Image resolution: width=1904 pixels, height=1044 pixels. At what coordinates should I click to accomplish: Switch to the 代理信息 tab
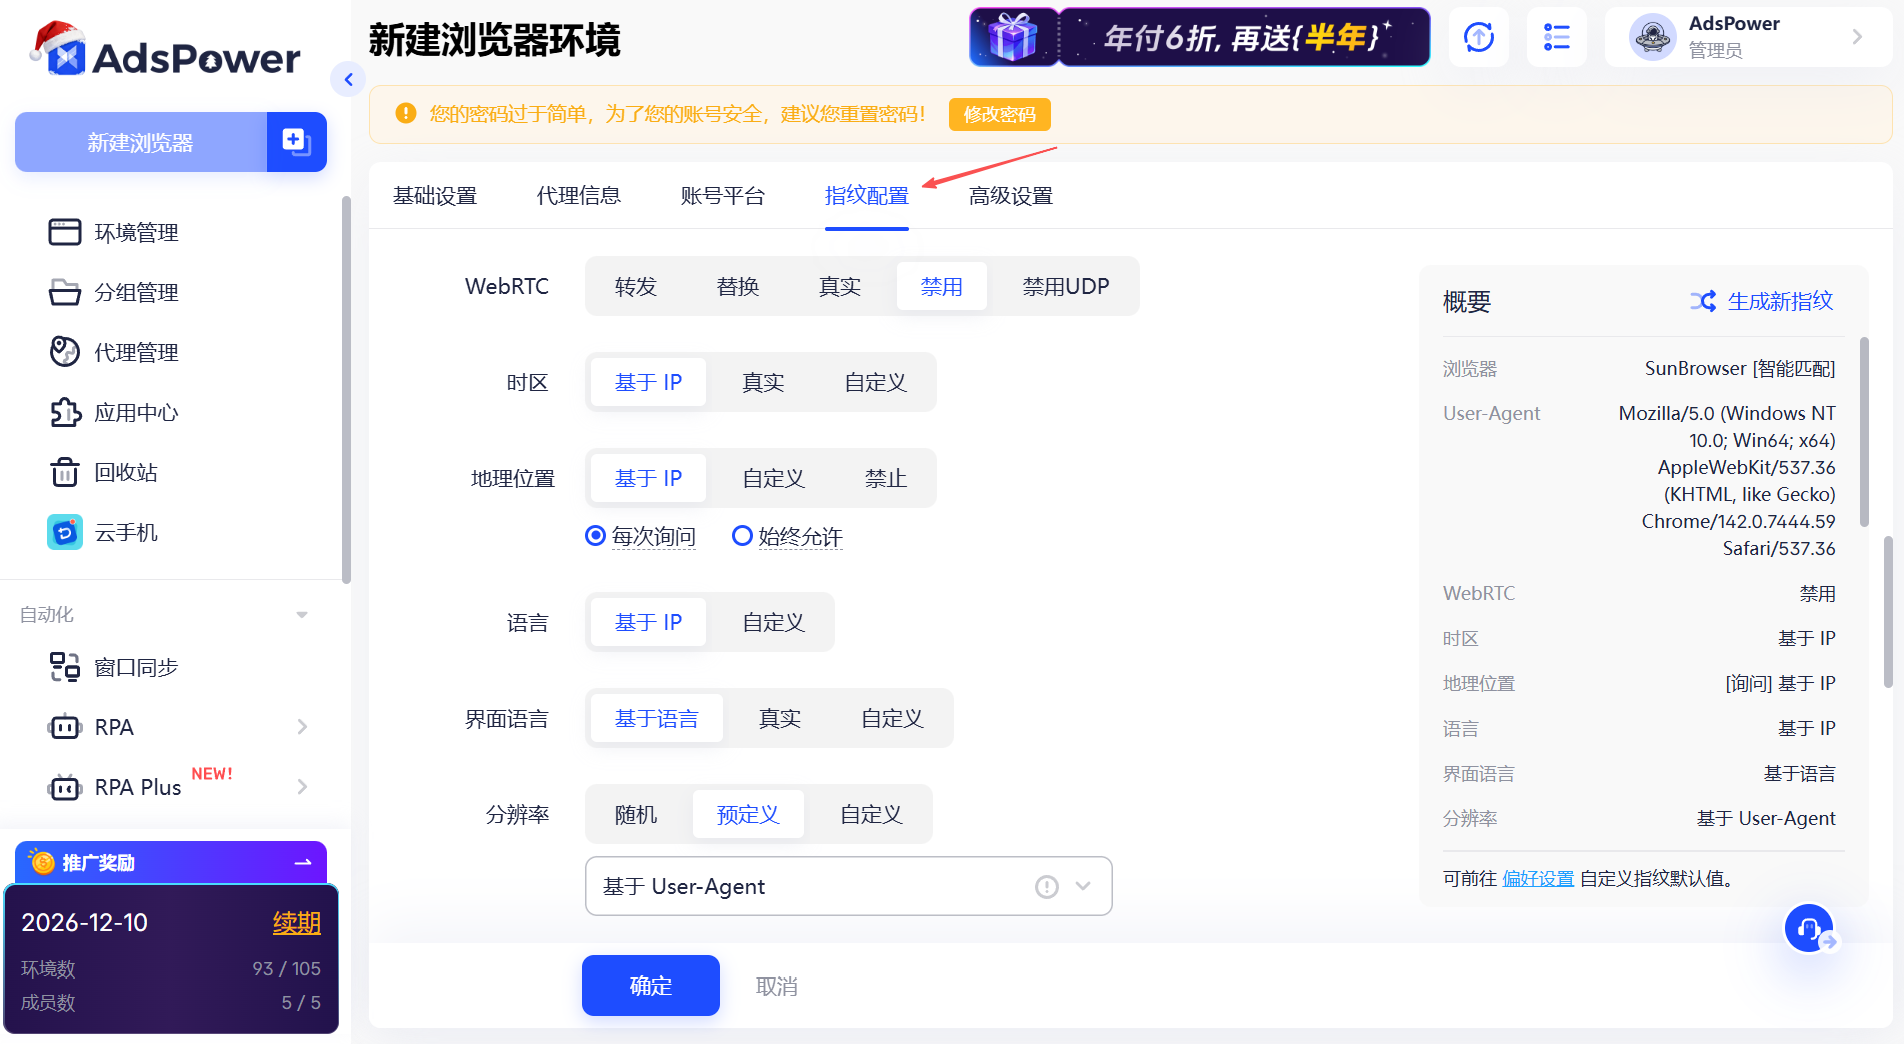point(578,196)
